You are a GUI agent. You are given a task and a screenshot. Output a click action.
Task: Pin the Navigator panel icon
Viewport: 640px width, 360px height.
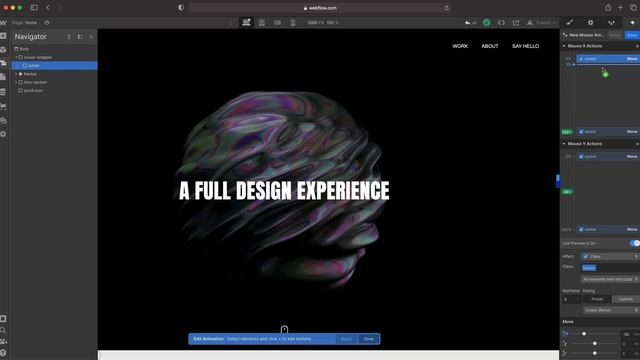pyautogui.click(x=80, y=37)
